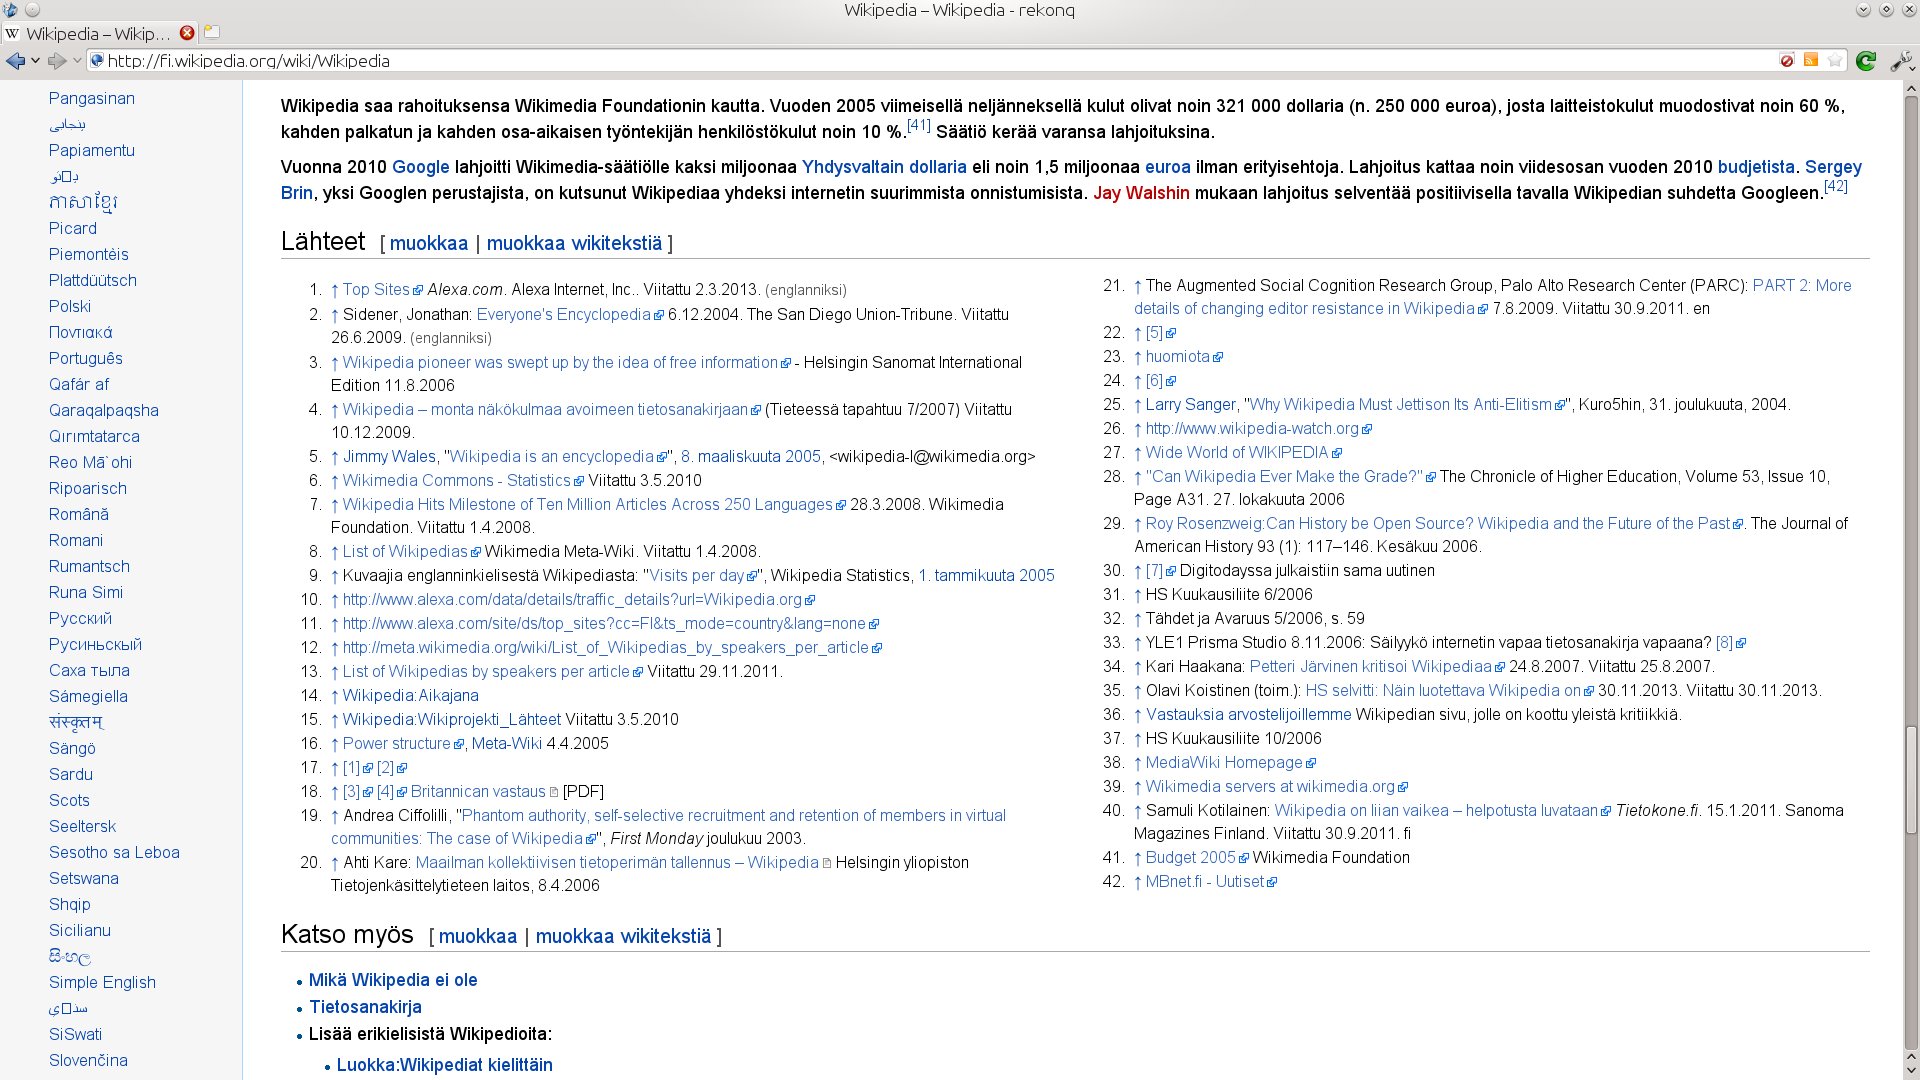This screenshot has height=1080, width=1920.
Task: Open 'Vastauksia arvostelijoillemme' link
Action: pos(1248,715)
